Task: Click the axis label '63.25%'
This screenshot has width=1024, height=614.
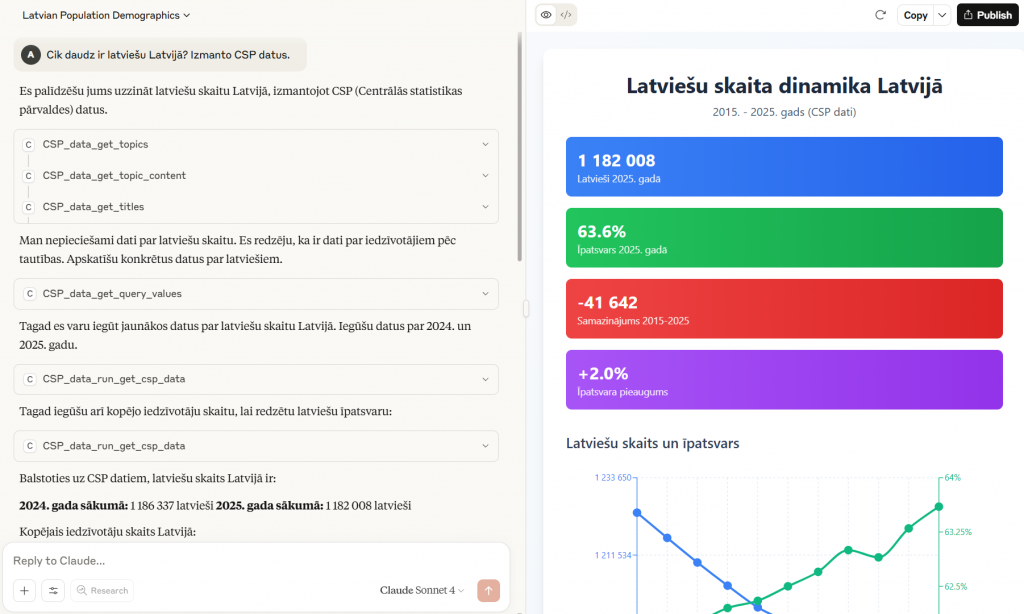Action: (x=958, y=532)
